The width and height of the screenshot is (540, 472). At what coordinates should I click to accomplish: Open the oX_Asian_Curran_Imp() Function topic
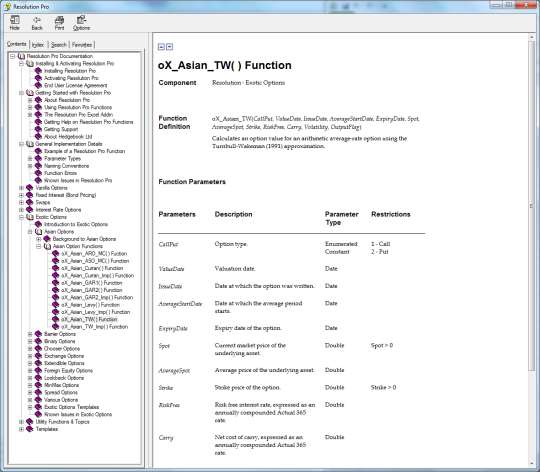click(x=97, y=275)
